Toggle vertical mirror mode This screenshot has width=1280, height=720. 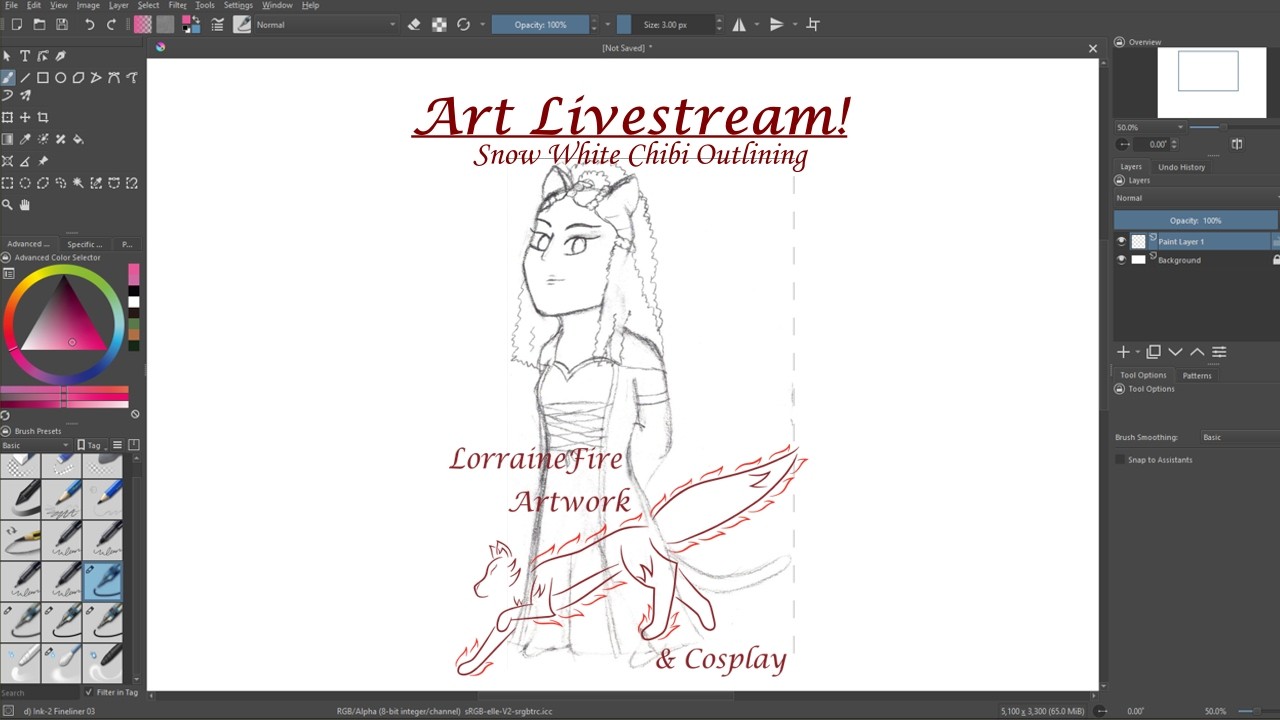point(777,24)
